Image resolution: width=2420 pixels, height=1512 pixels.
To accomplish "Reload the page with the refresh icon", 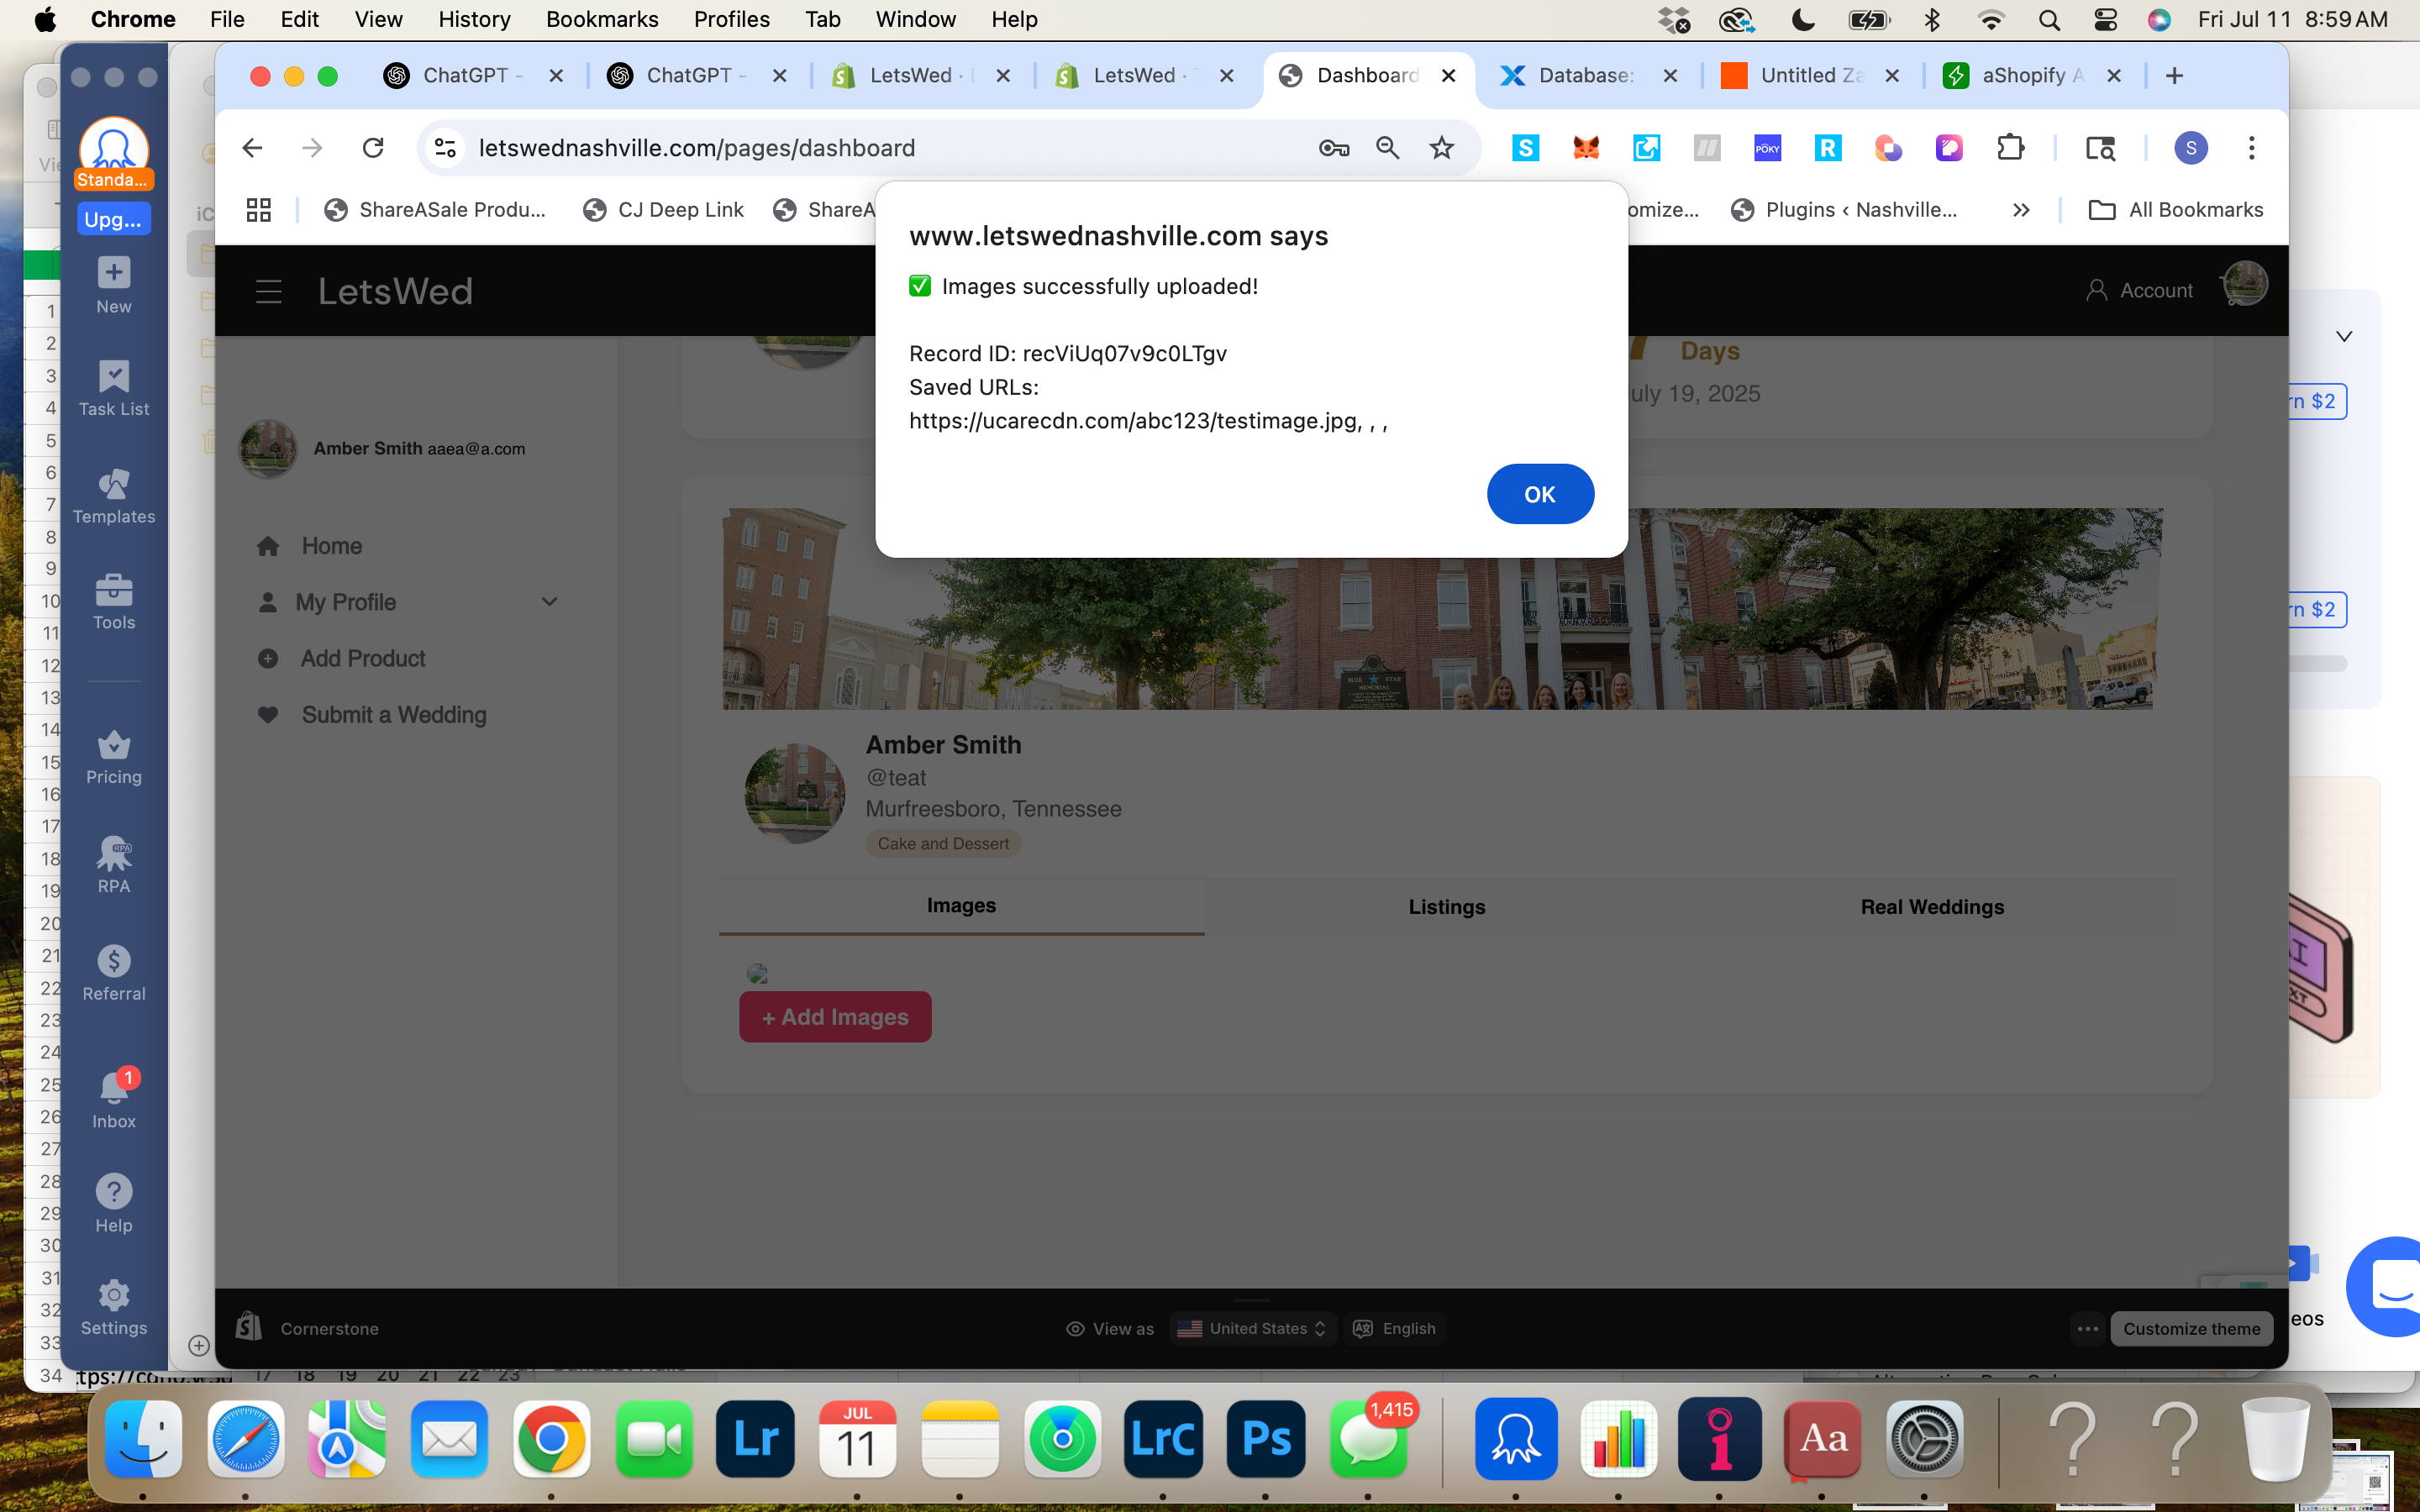I will [x=373, y=148].
